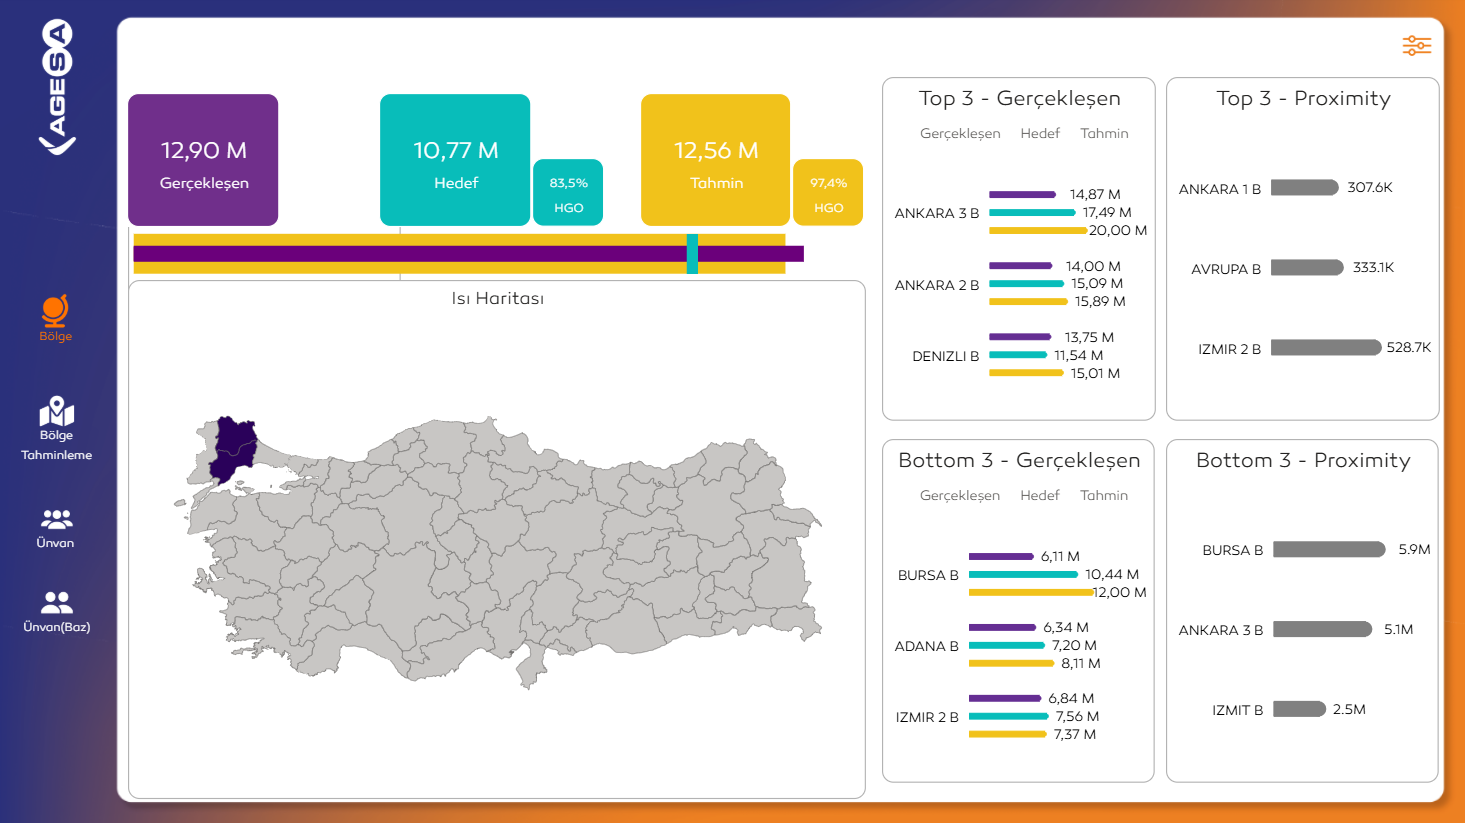Click the 10,77 M Hedef card

coord(455,159)
